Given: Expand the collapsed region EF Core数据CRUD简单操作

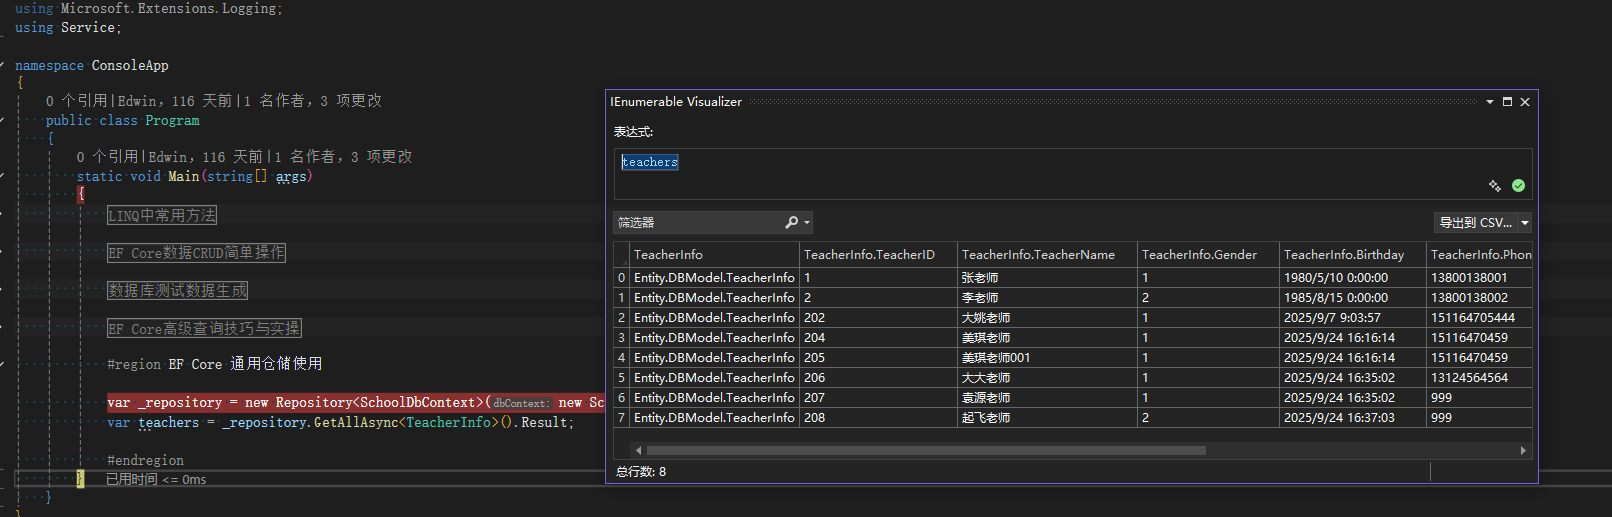Looking at the screenshot, I should [x=196, y=253].
